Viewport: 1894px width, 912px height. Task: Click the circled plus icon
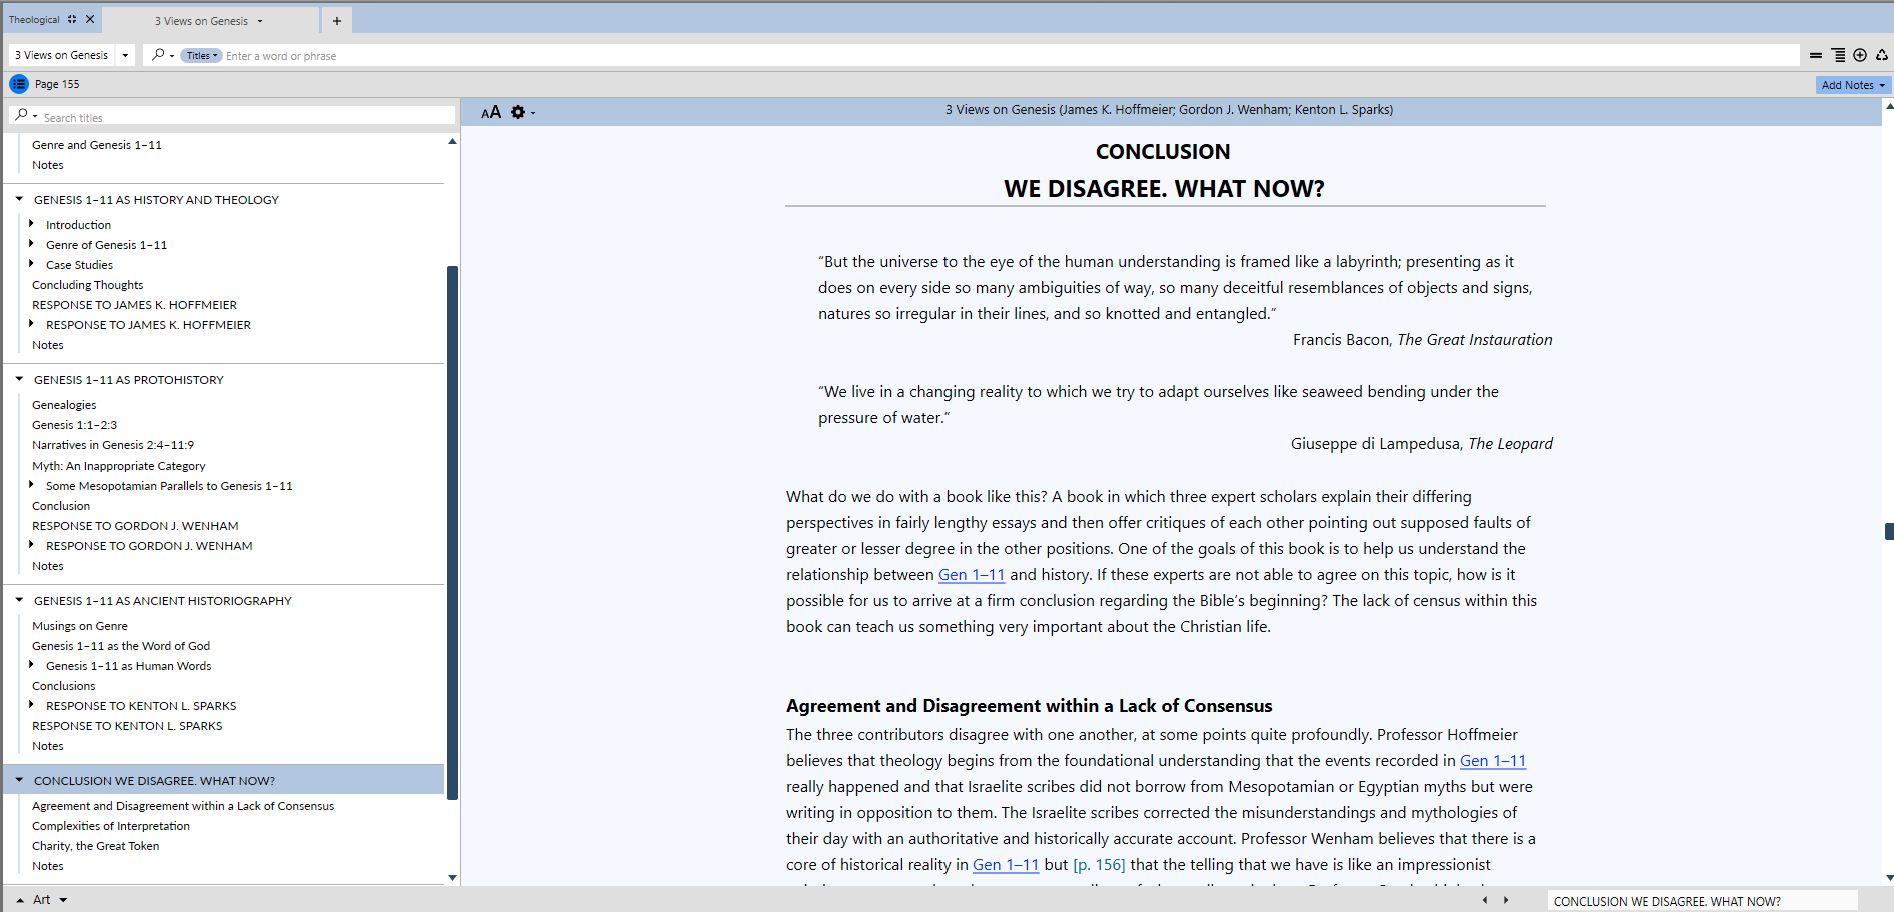pyautogui.click(x=1860, y=56)
